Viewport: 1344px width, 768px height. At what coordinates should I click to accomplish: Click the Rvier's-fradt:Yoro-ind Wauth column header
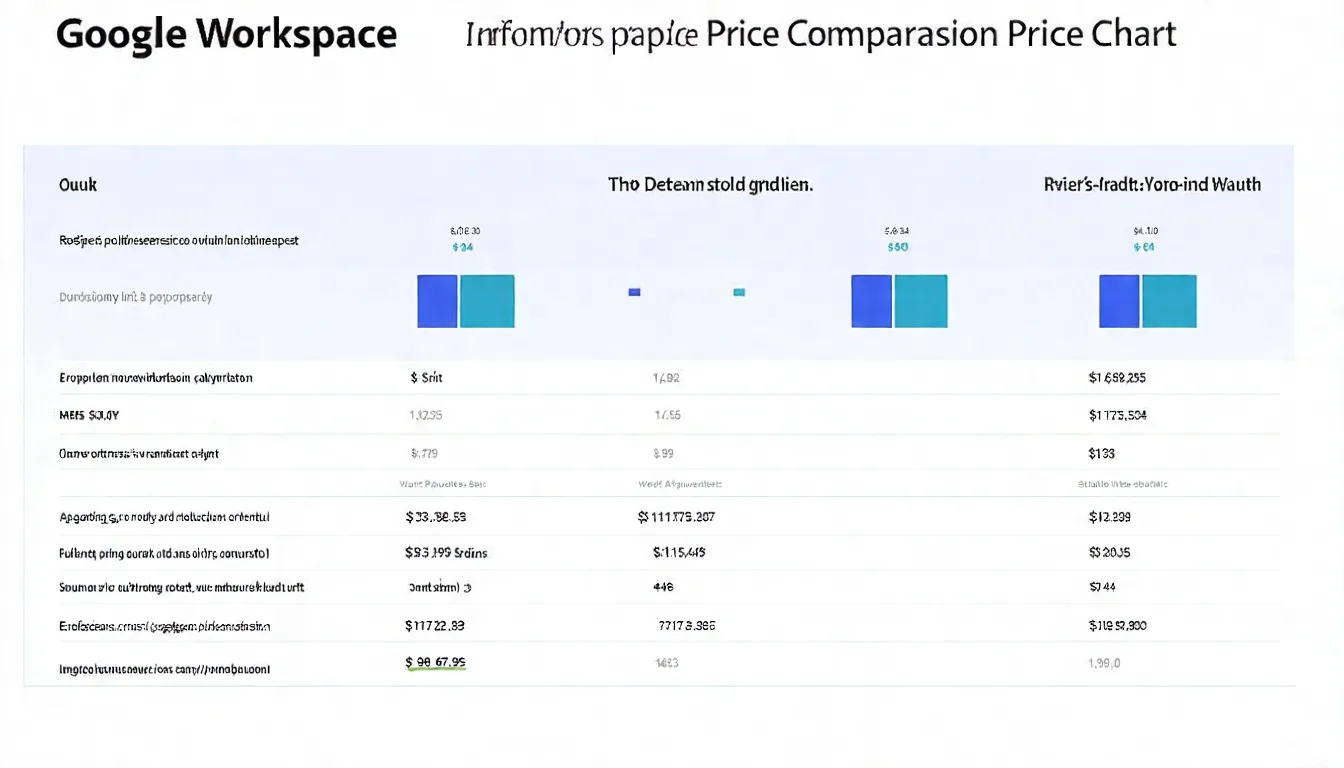[1151, 185]
